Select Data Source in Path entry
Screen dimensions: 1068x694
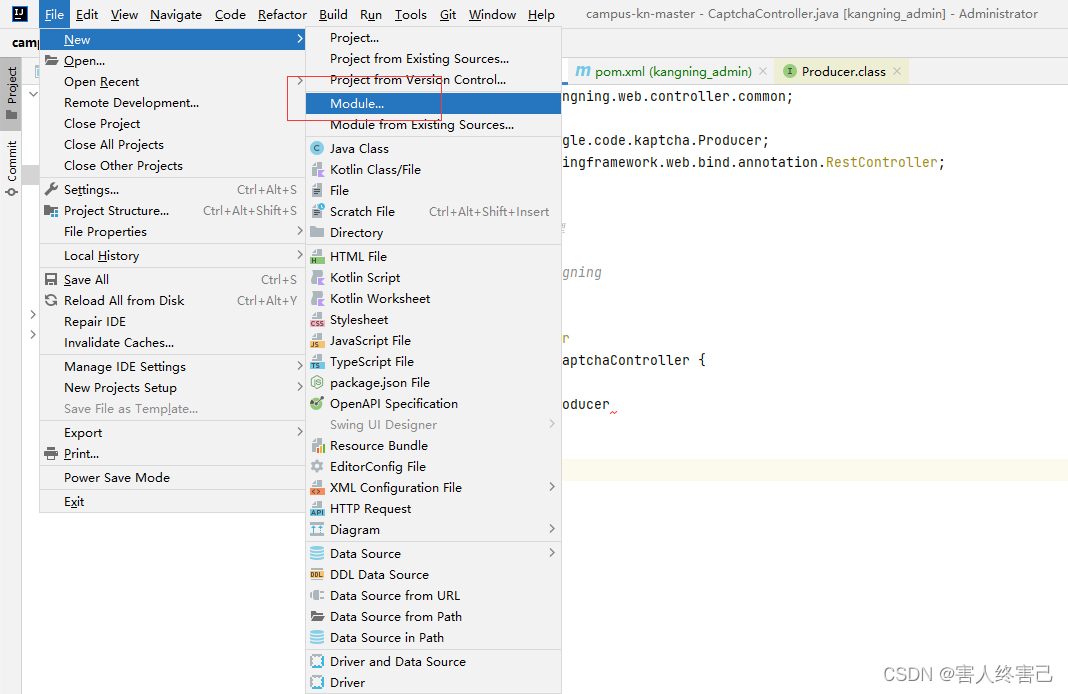point(433,637)
